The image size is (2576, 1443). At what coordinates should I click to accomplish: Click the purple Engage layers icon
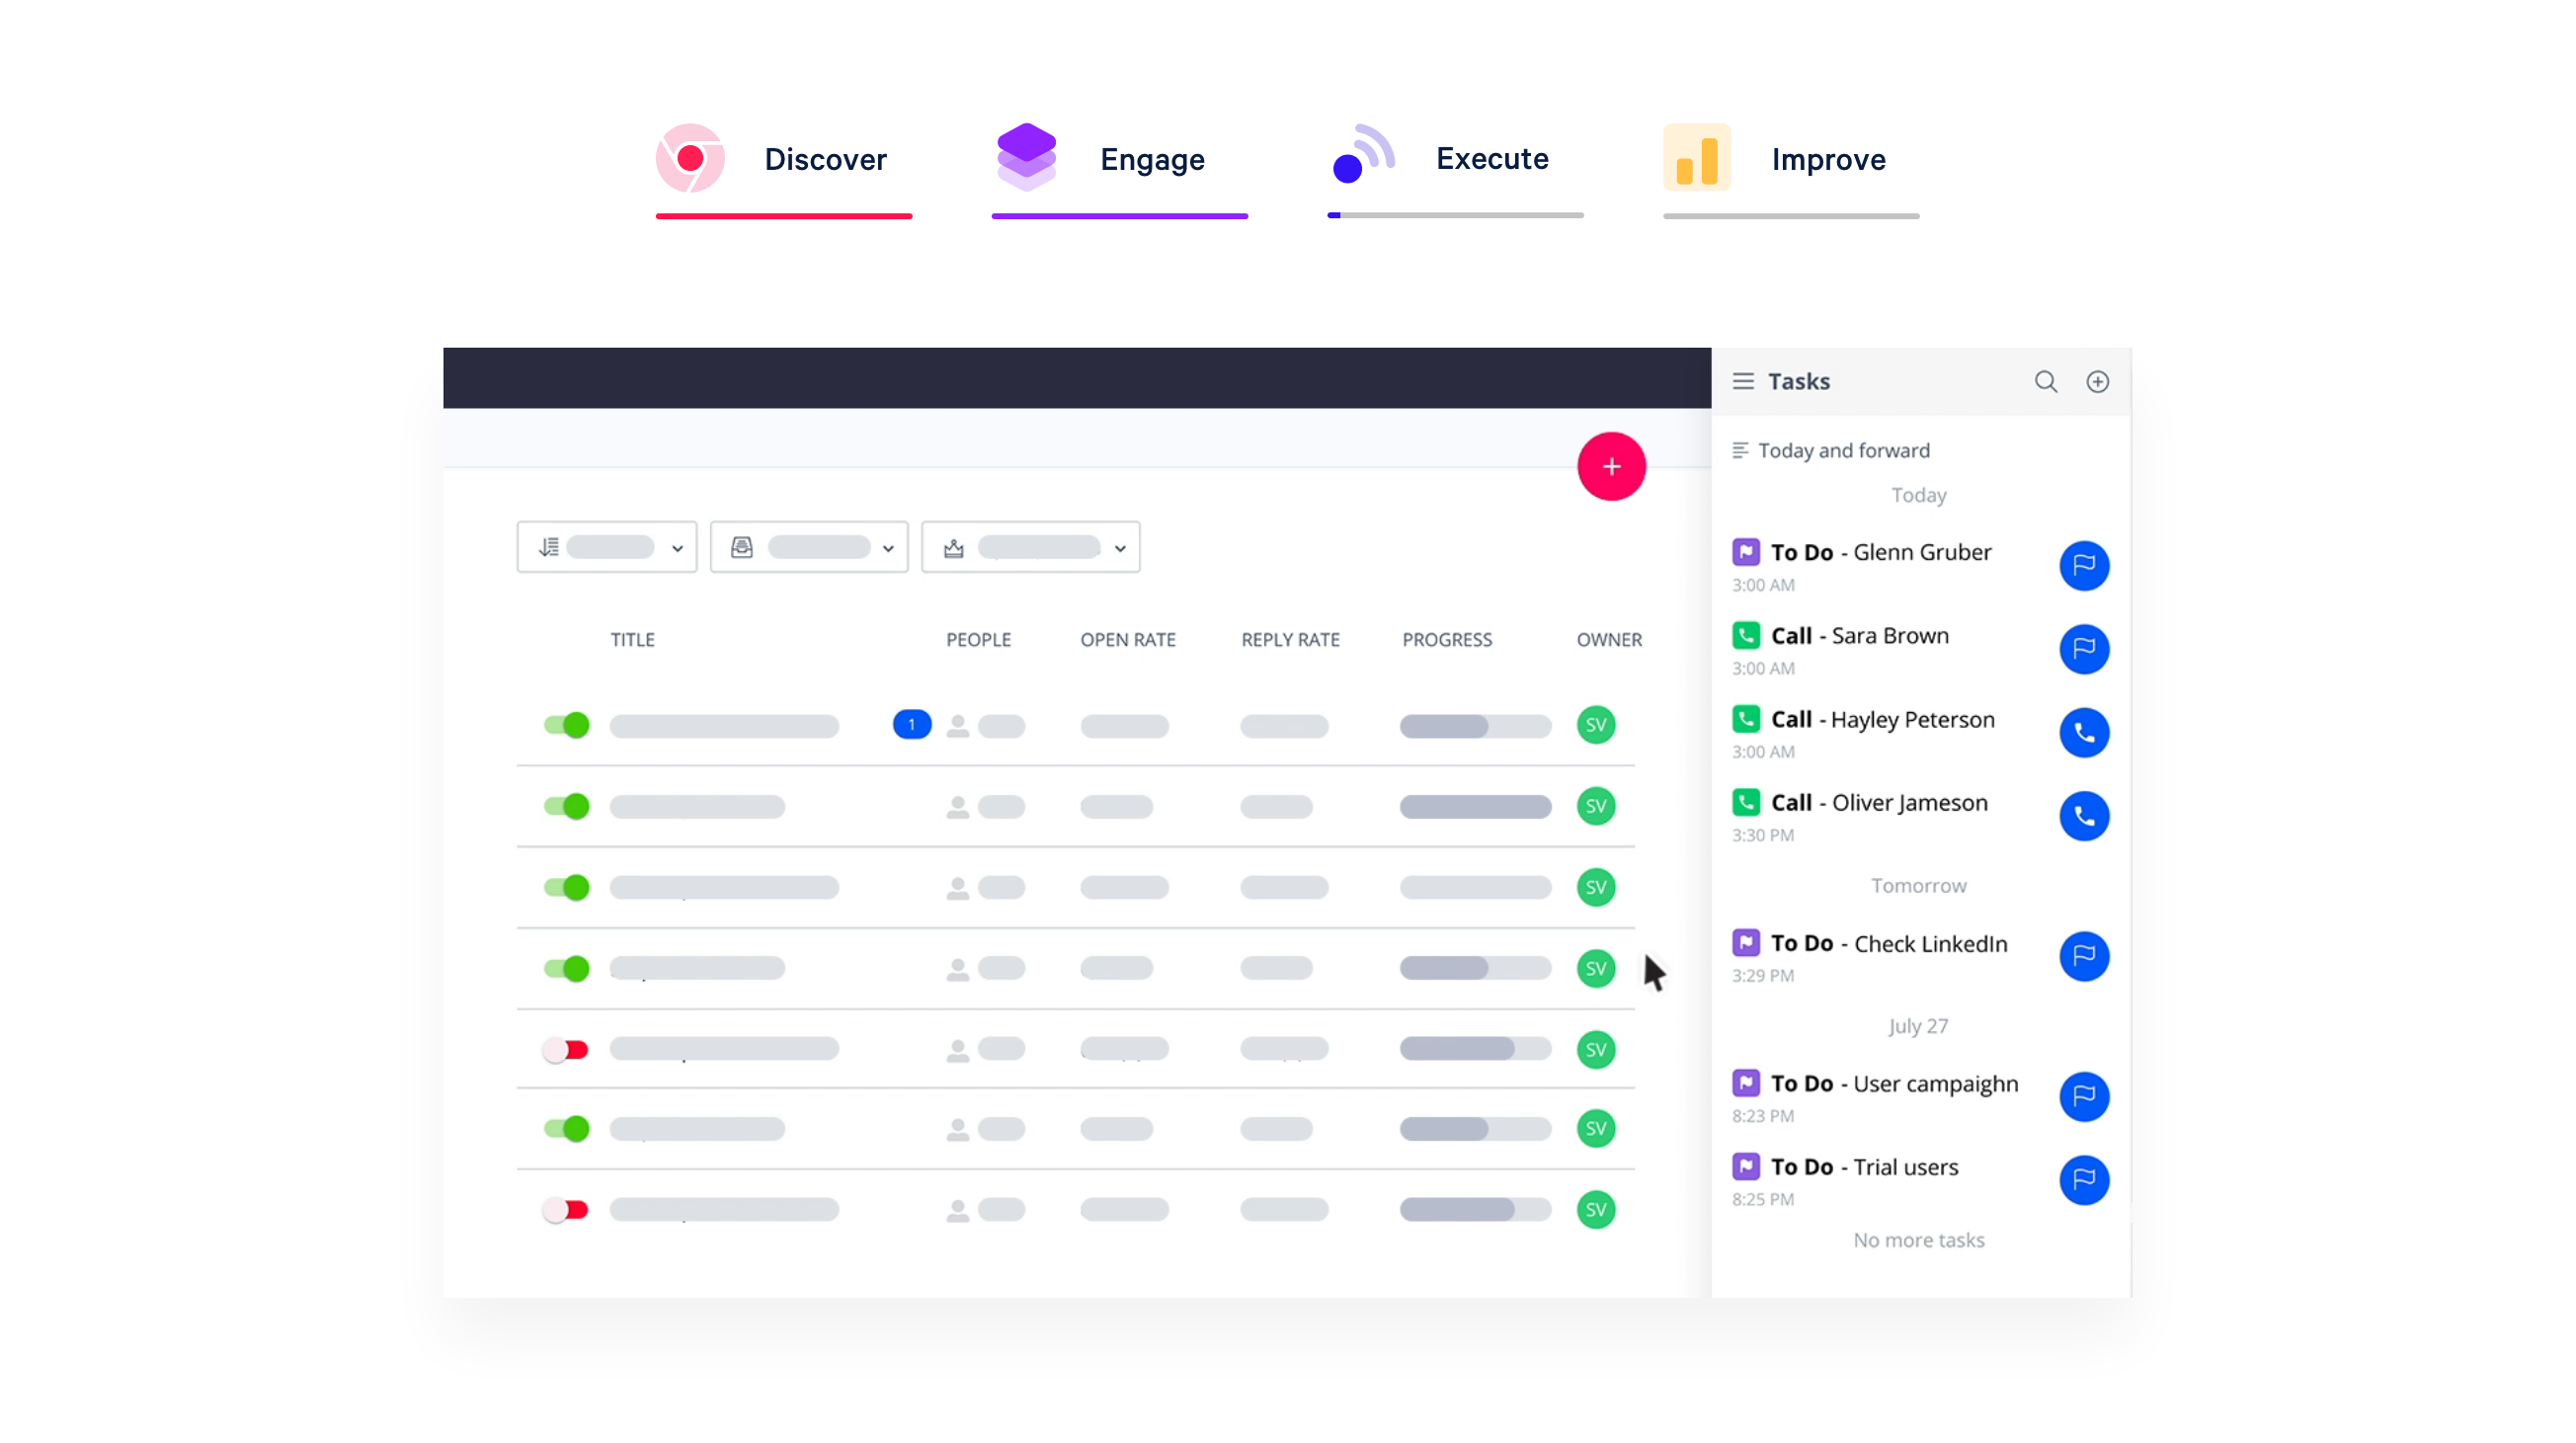tap(1027, 157)
